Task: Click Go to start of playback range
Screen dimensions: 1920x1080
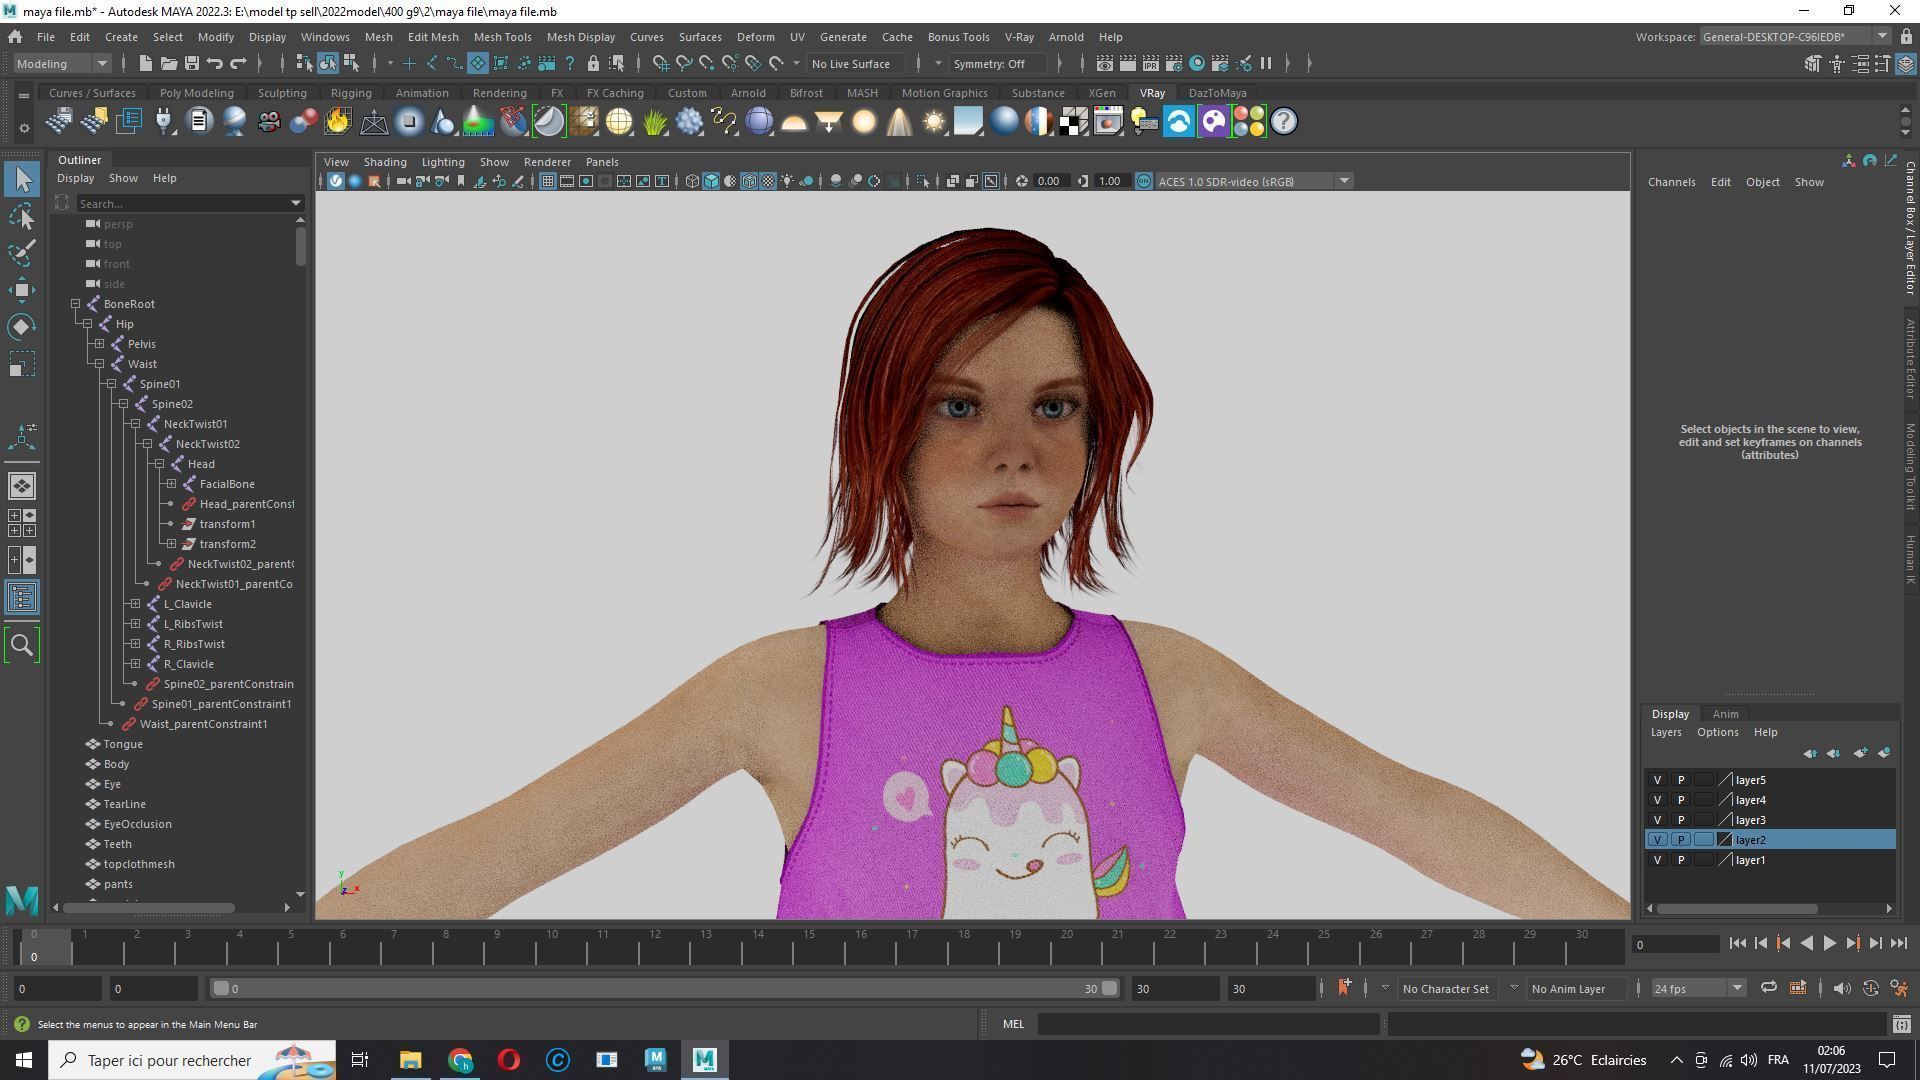Action: coord(1737,943)
